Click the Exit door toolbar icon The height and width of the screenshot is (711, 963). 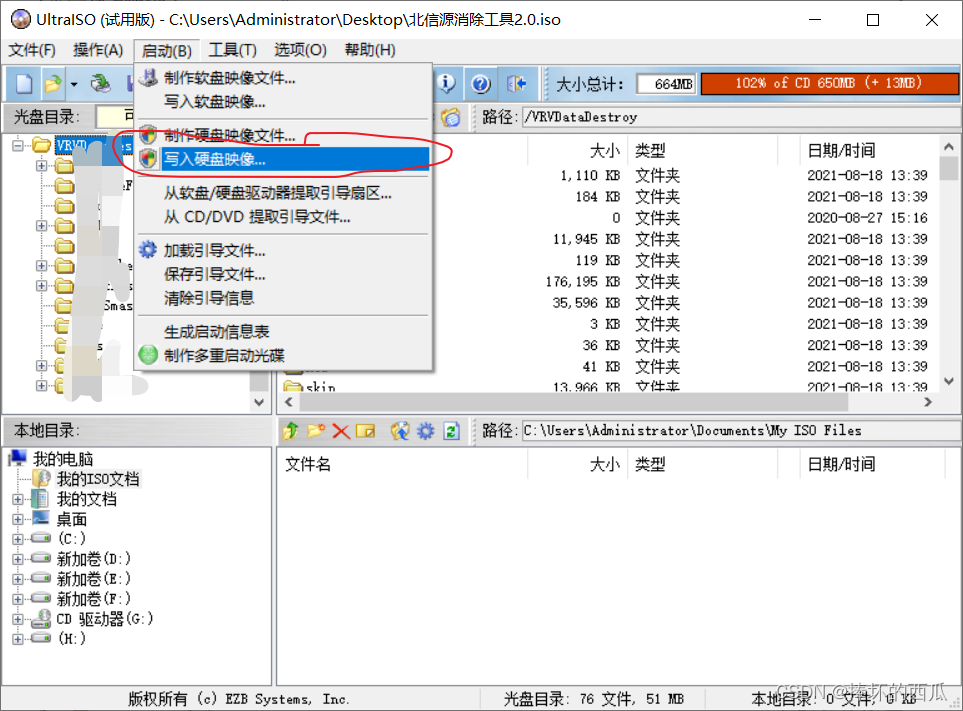pos(517,84)
